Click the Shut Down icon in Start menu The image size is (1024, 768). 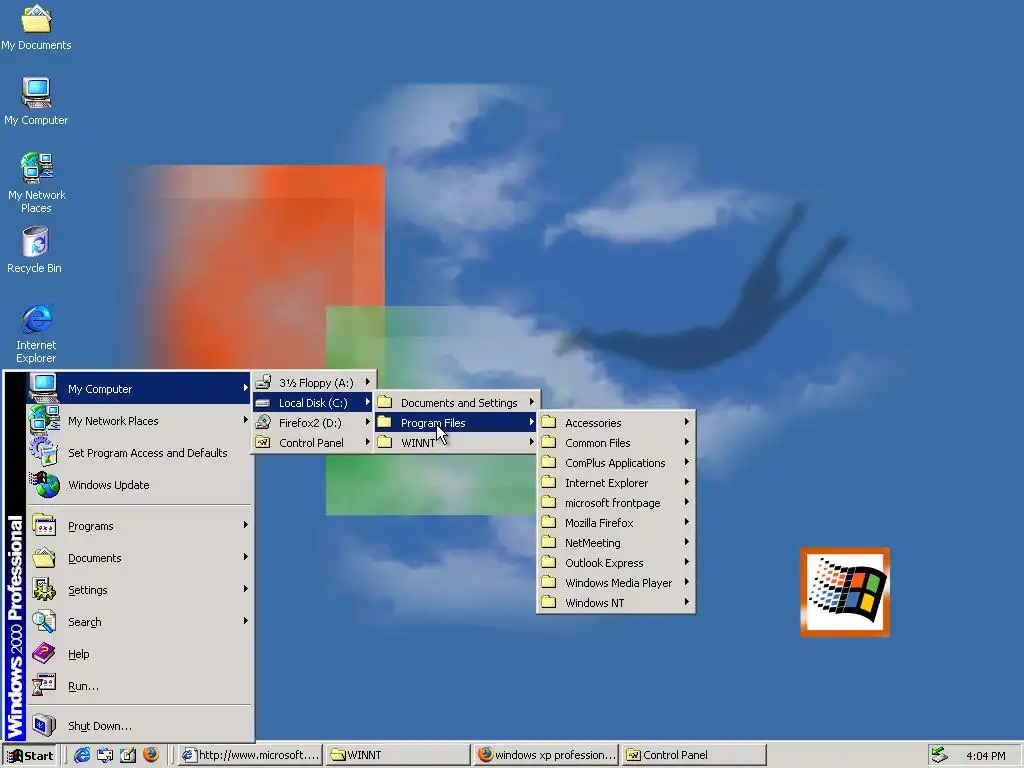click(x=44, y=726)
